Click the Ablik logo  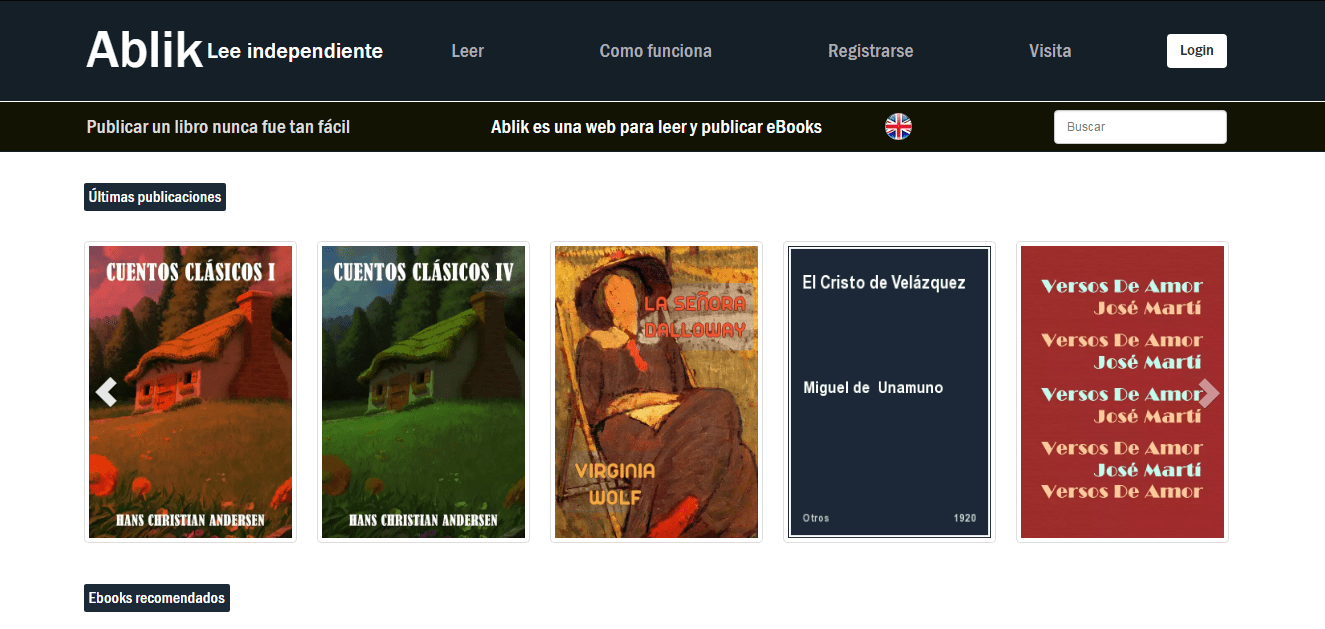coord(144,50)
